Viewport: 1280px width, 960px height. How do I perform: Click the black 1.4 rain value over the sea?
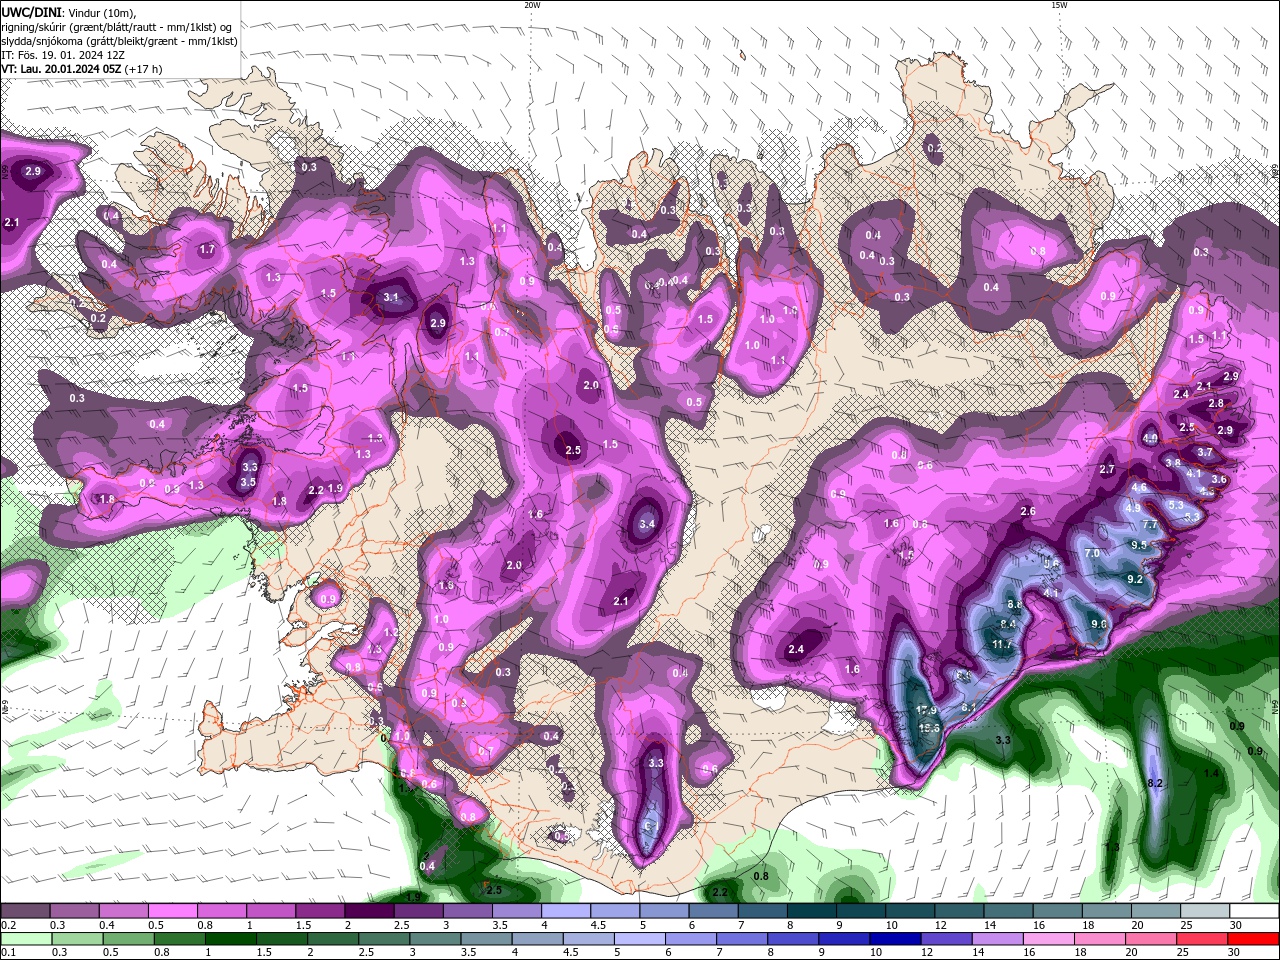[1211, 773]
